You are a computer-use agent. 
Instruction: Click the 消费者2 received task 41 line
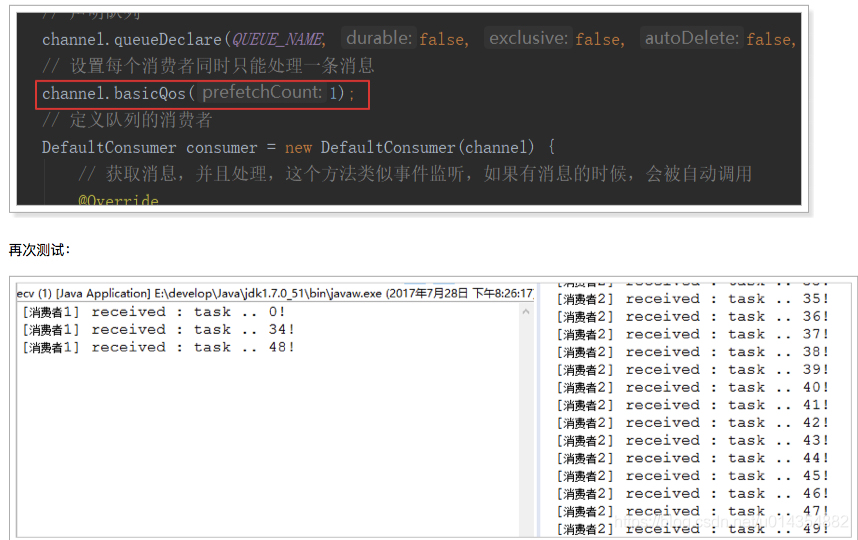693,405
